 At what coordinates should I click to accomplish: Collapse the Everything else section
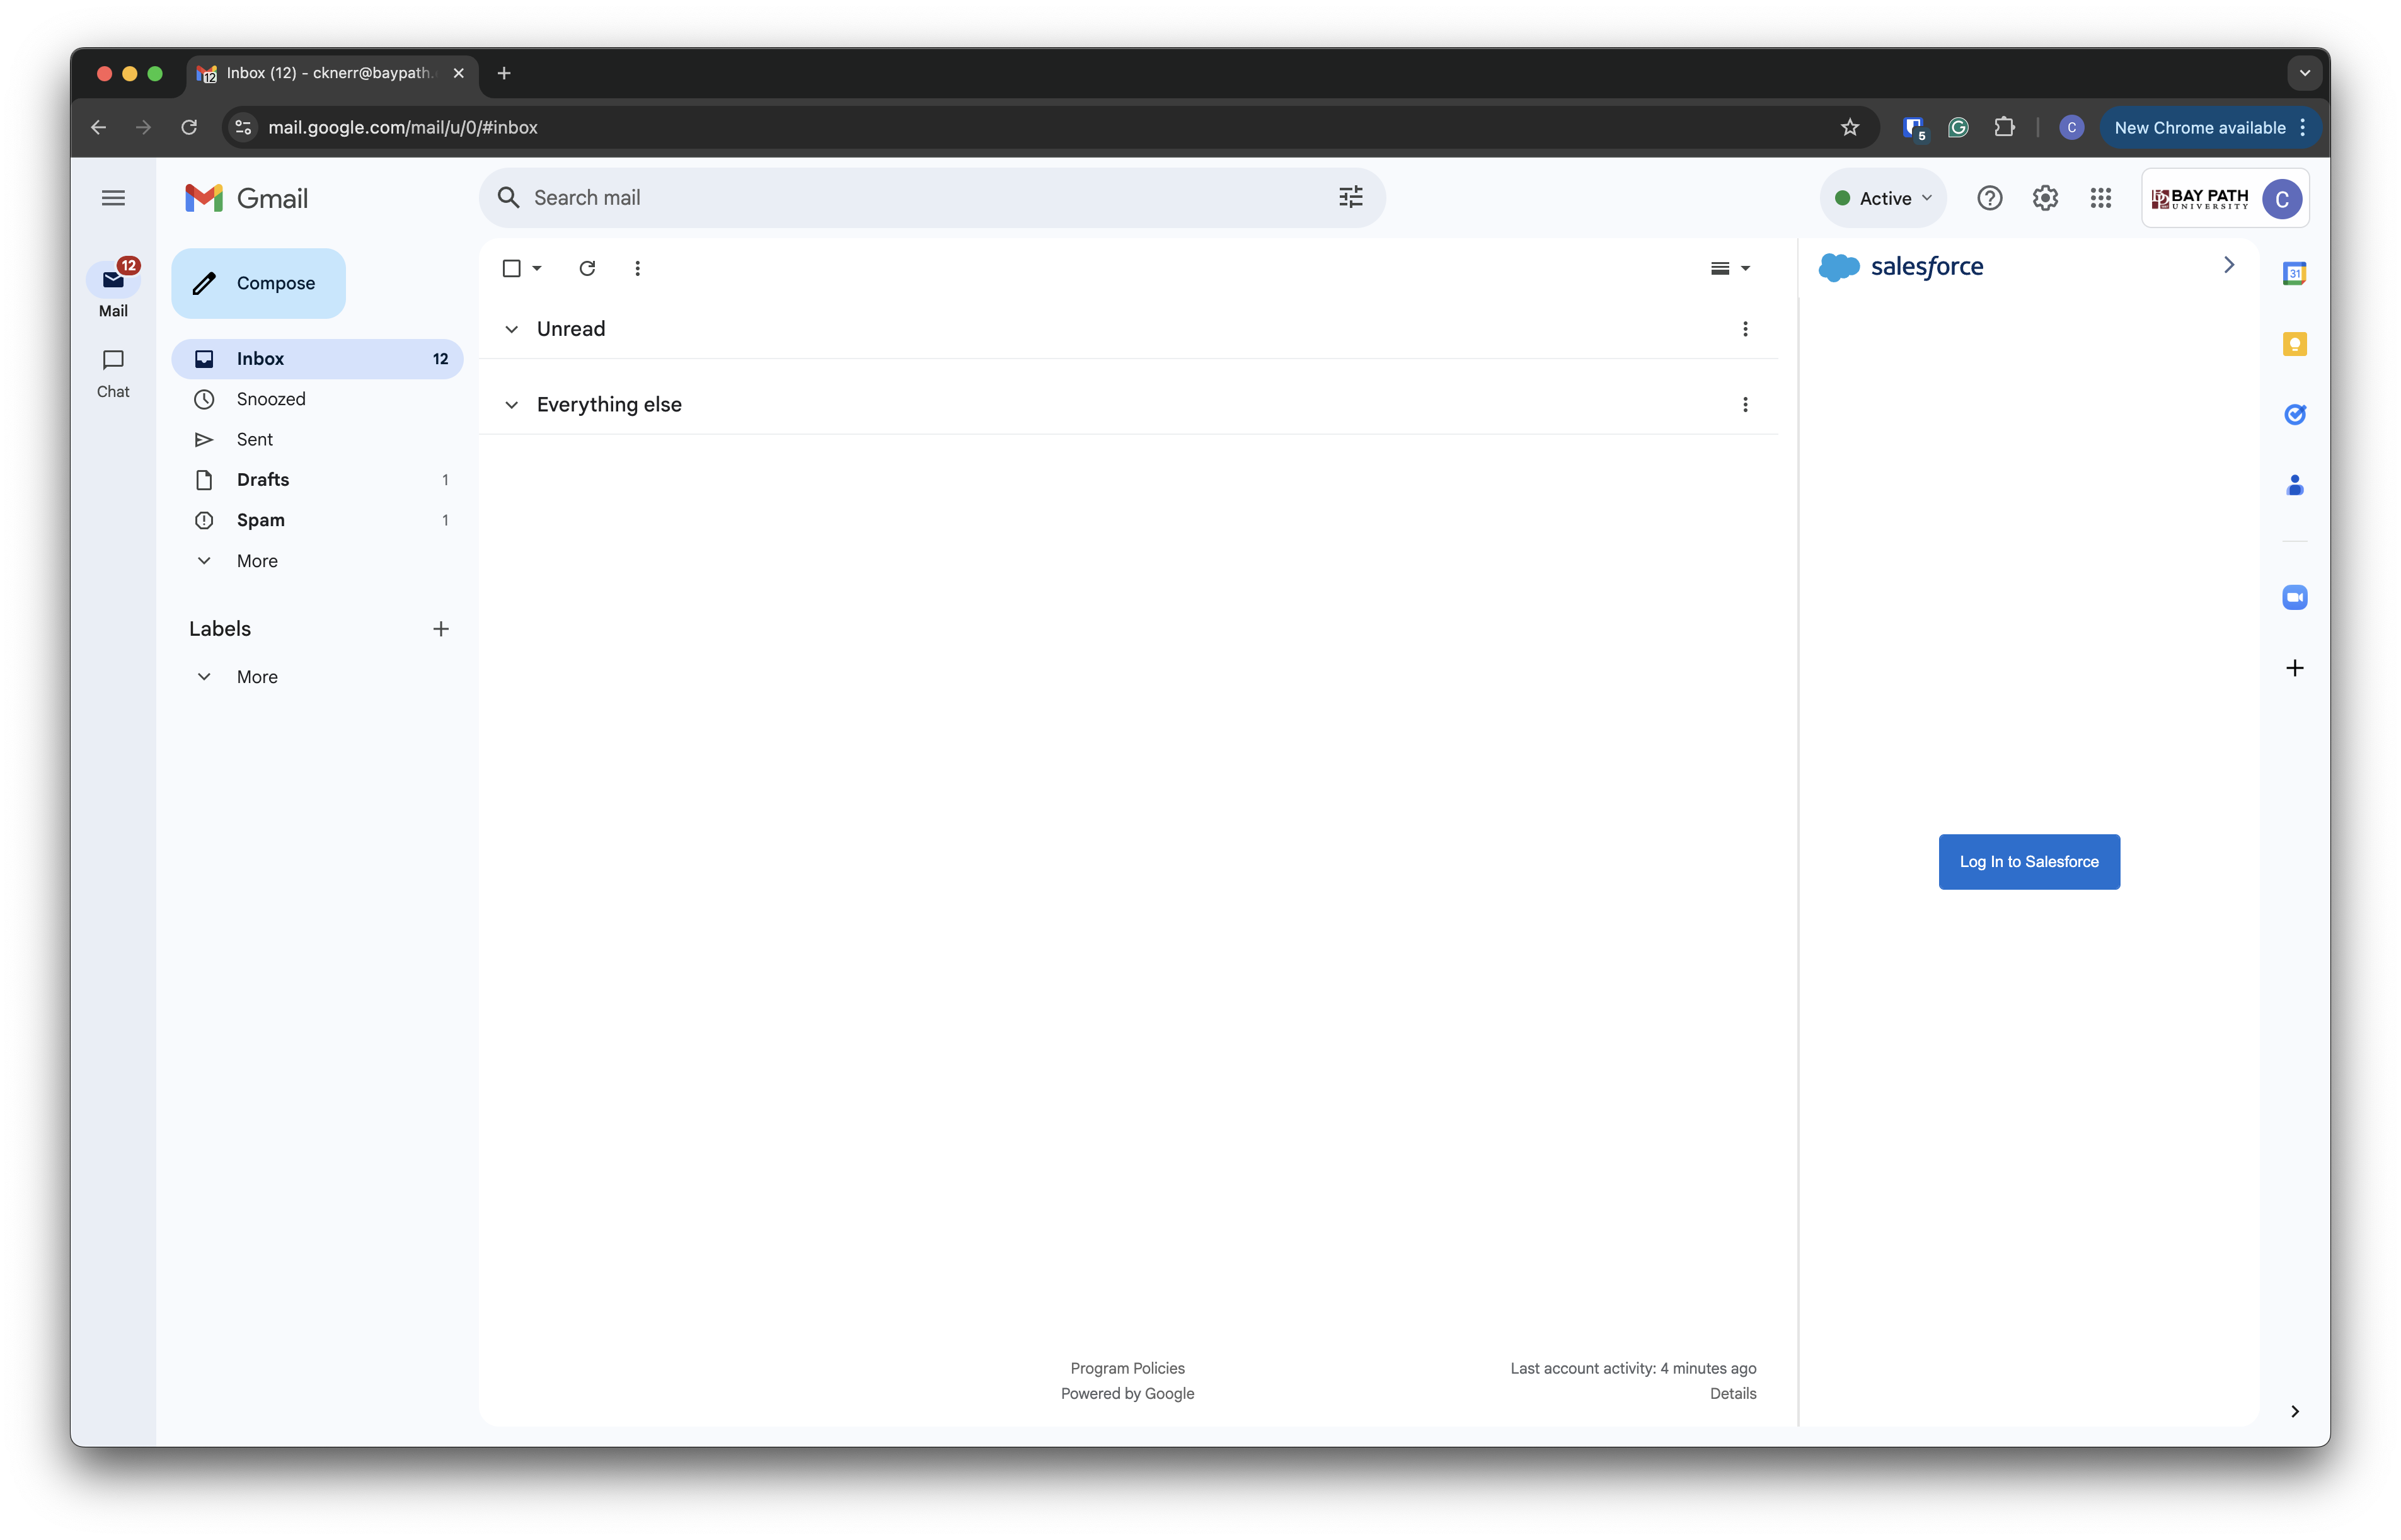[x=511, y=405]
